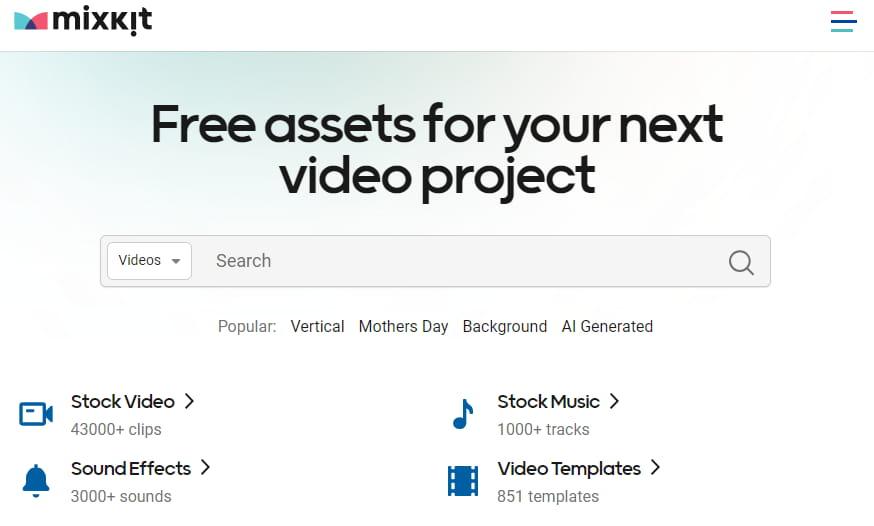874x526 pixels.
Task: Go to the Sound Effects heading link
Action: (x=130, y=468)
